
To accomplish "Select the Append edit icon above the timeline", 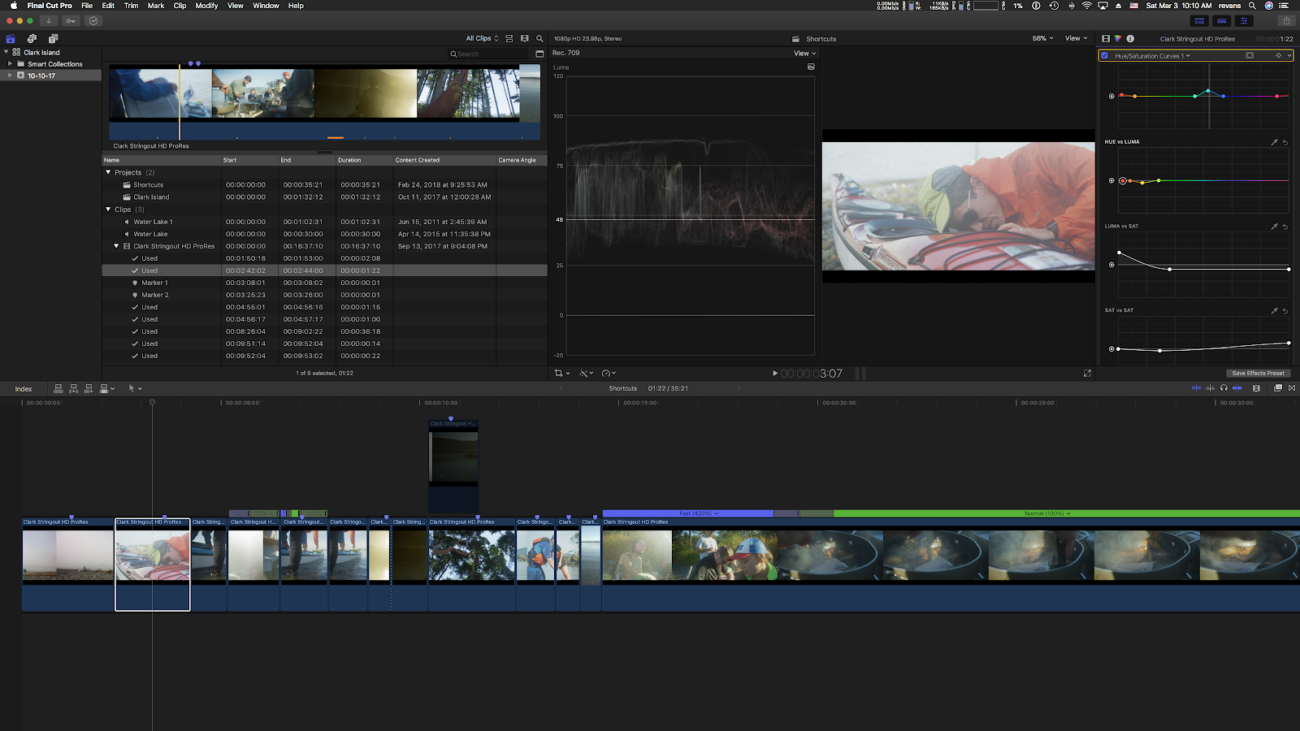I will 89,388.
